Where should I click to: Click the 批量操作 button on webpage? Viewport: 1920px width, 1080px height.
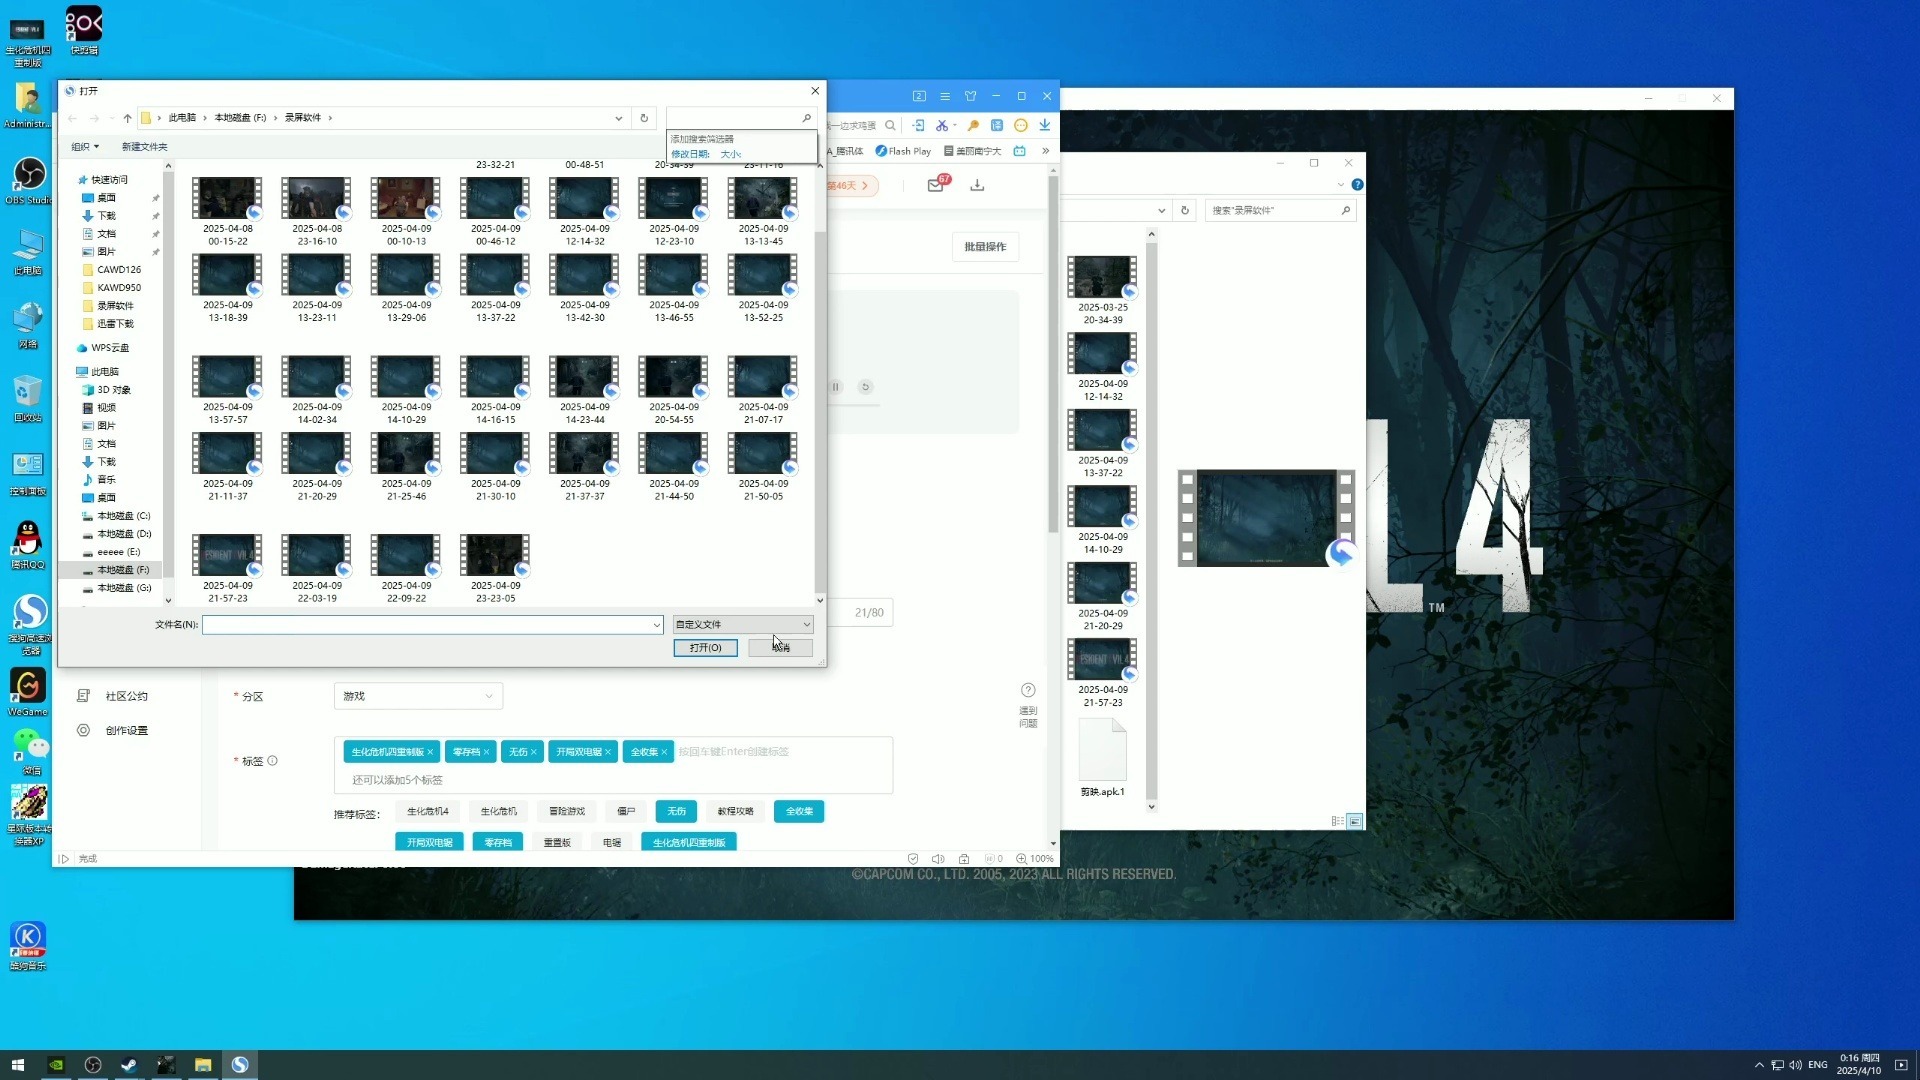pos(985,247)
